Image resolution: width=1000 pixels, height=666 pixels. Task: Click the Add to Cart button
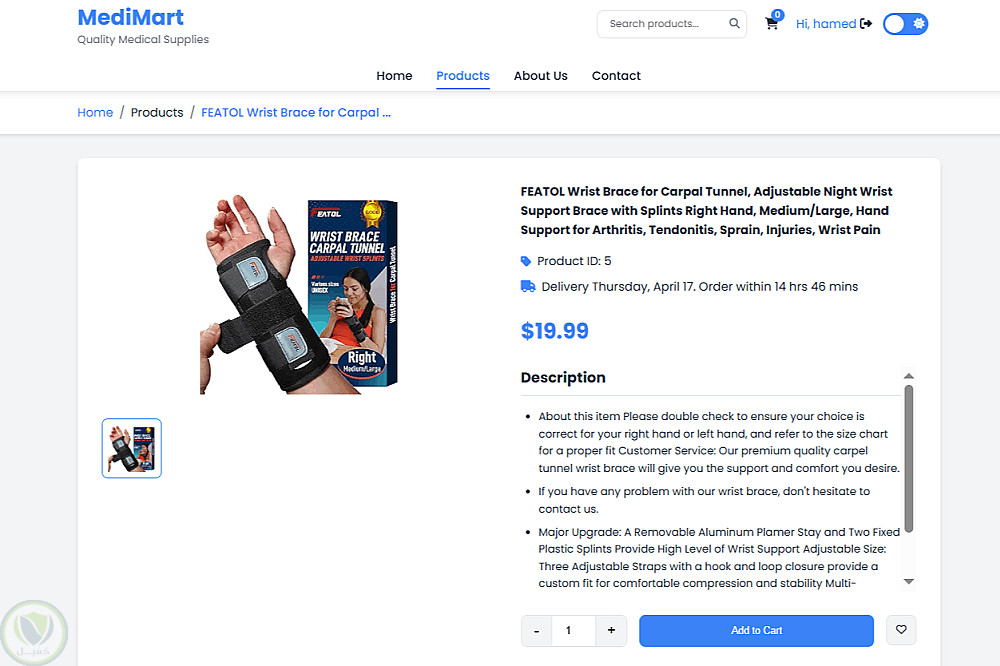tap(756, 630)
